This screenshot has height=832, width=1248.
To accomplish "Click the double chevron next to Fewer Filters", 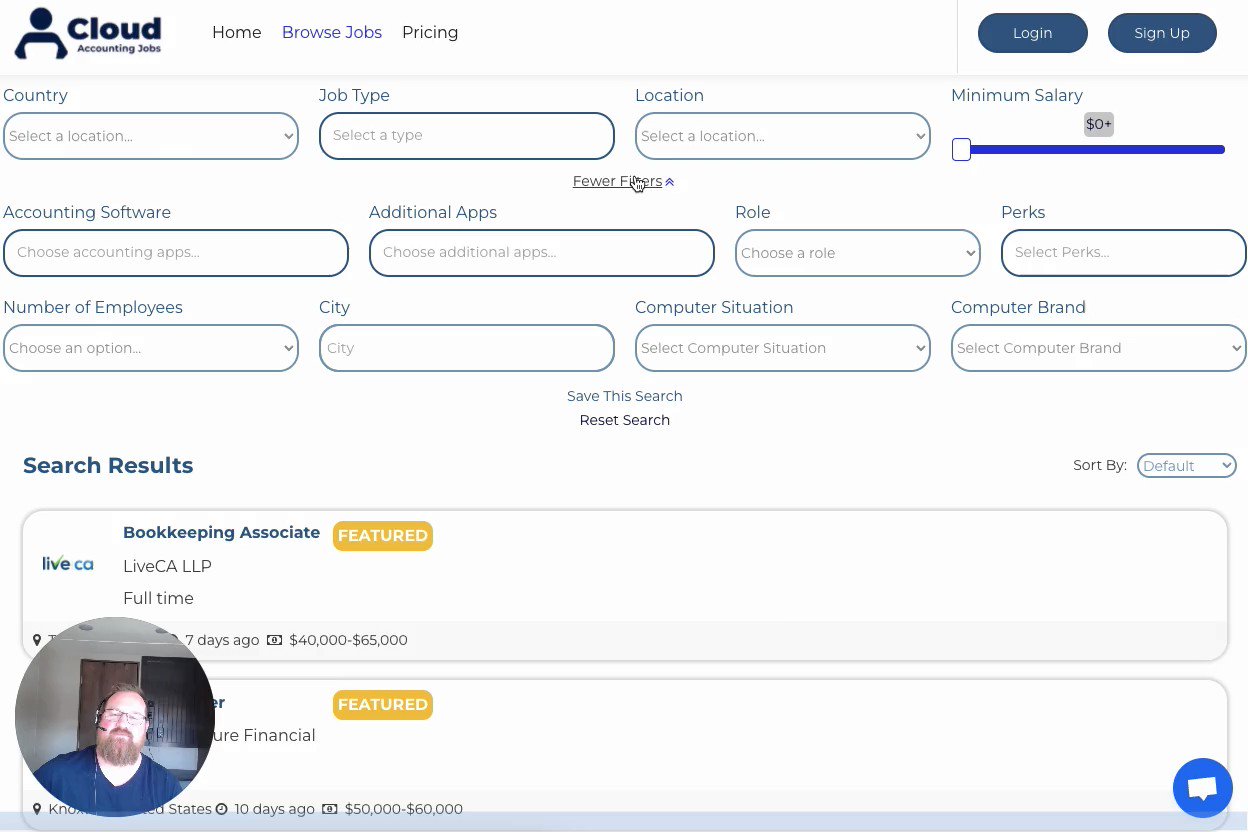I will 670,182.
